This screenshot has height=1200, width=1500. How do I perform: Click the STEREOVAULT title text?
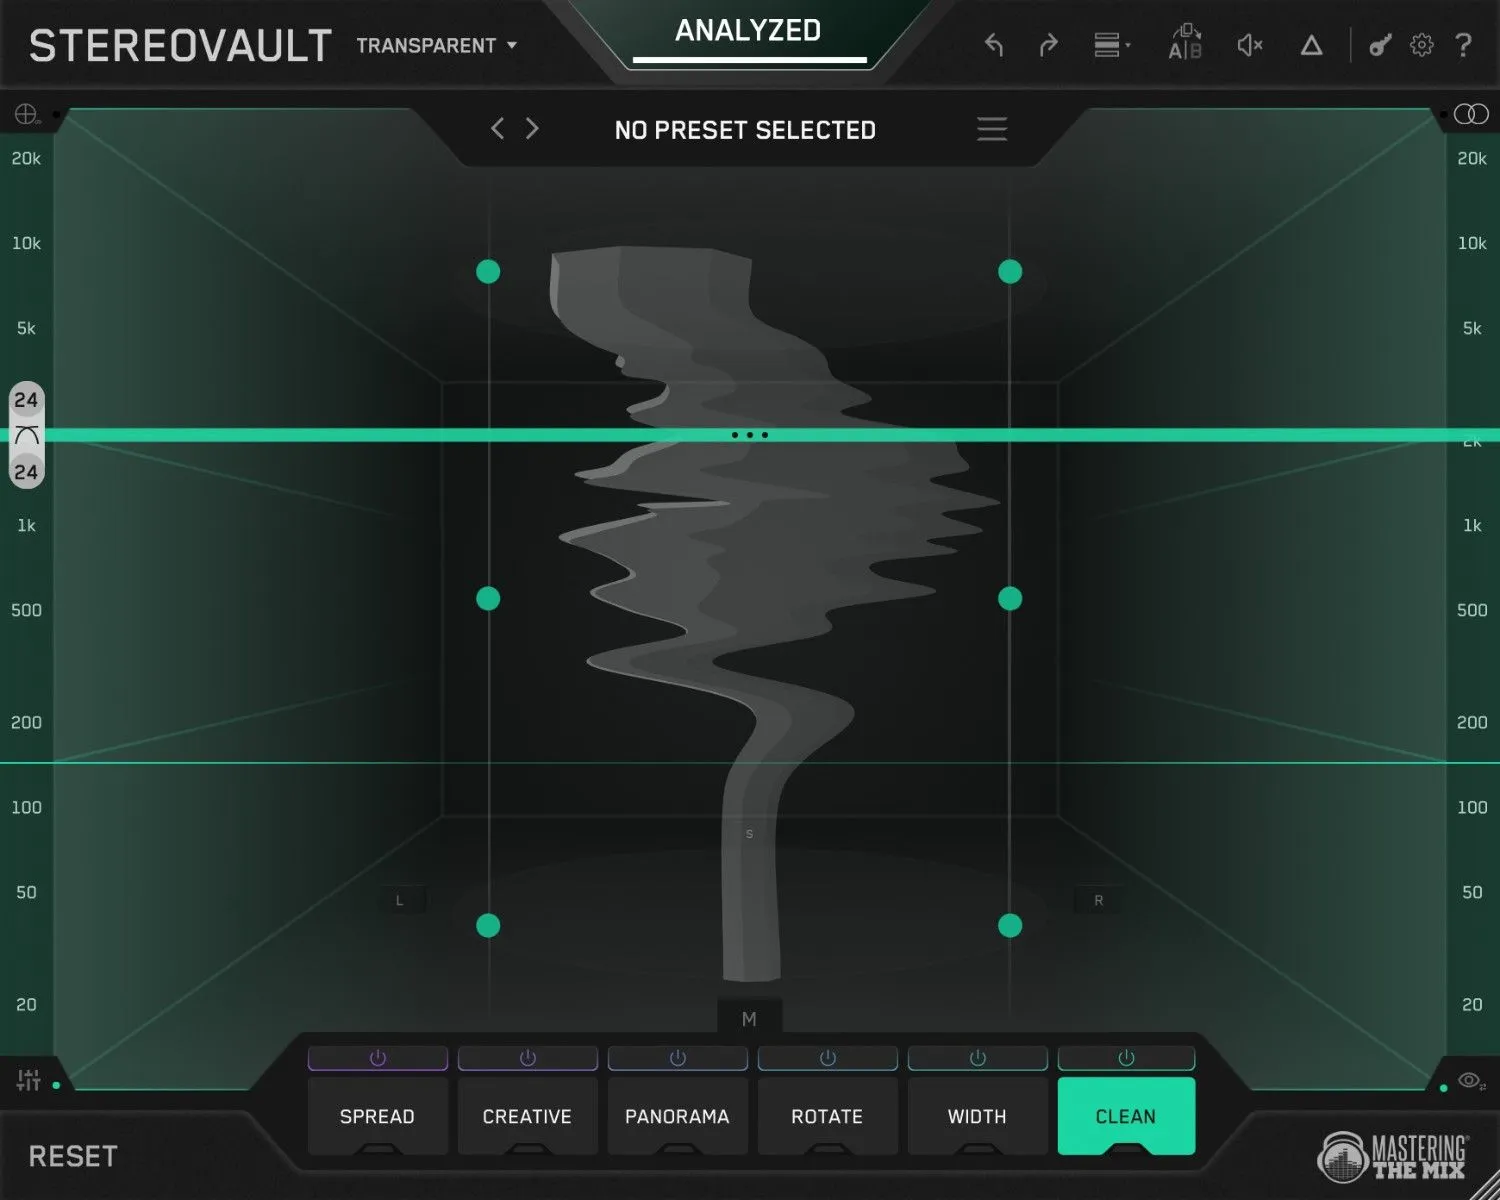pos(180,46)
